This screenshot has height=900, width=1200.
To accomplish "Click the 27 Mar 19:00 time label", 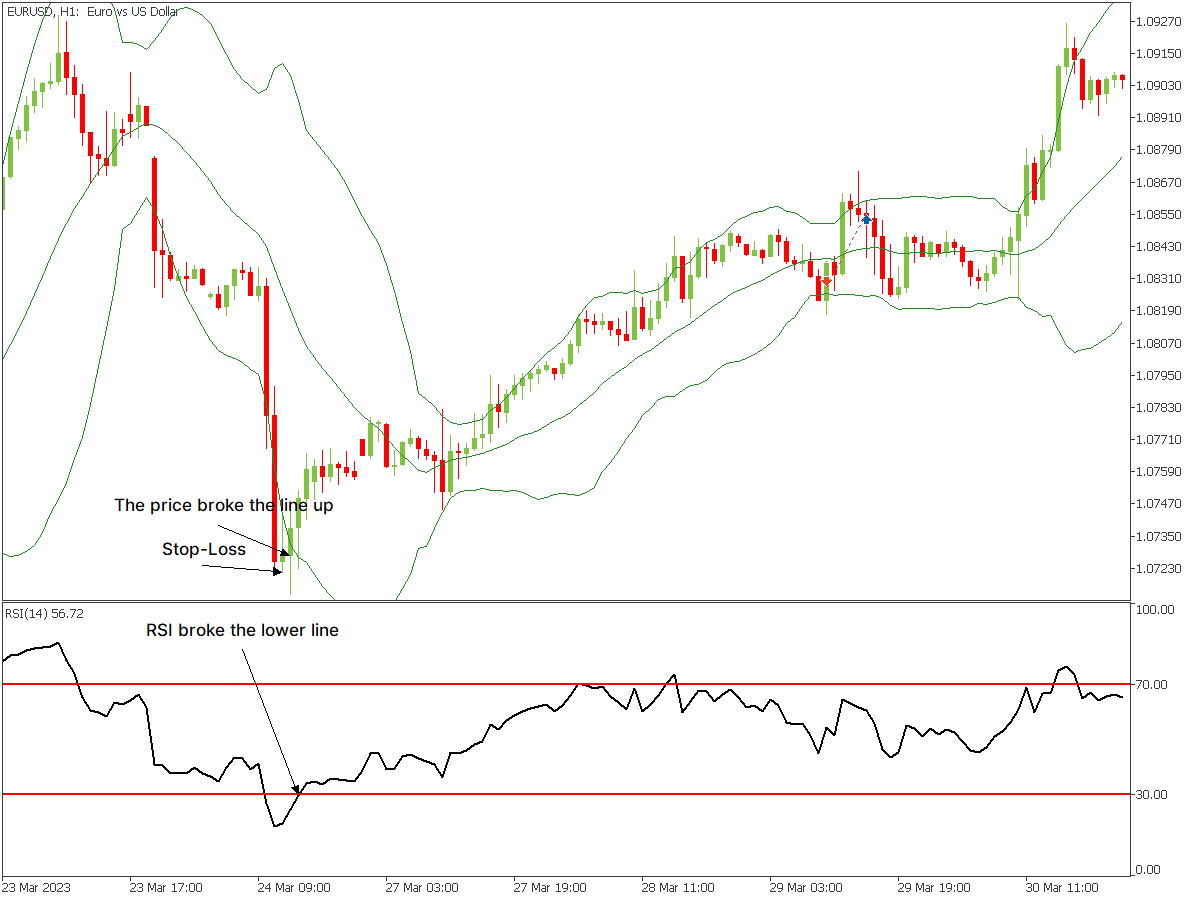I will coord(550,887).
